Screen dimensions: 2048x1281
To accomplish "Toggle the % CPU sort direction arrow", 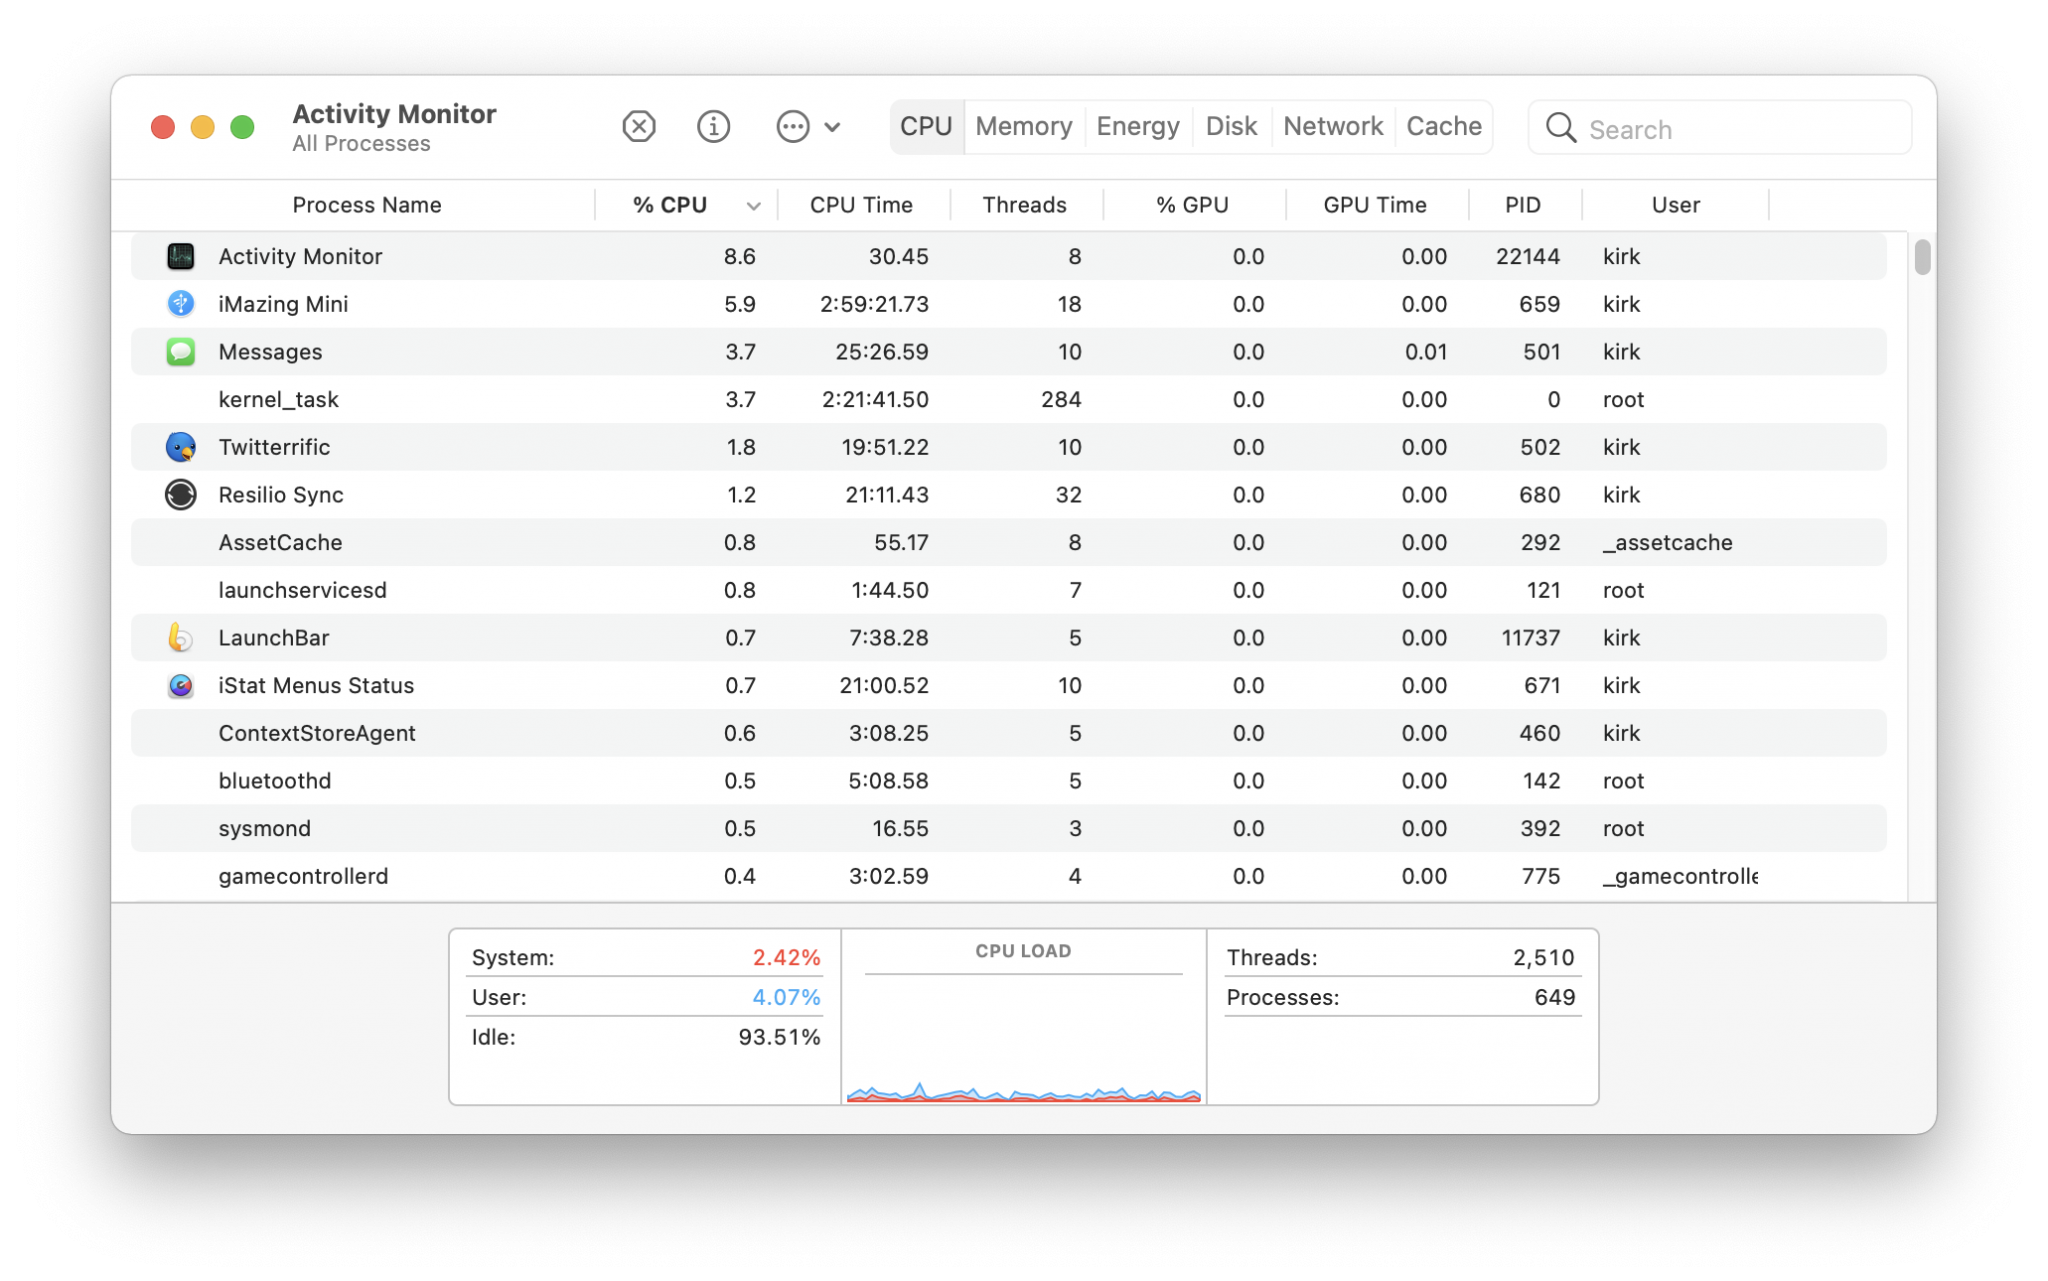I will (751, 205).
